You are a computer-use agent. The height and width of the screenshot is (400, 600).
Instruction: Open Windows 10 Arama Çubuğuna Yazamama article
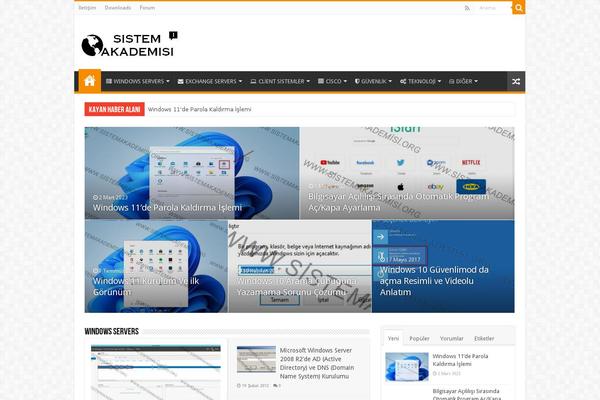pyautogui.click(x=300, y=266)
